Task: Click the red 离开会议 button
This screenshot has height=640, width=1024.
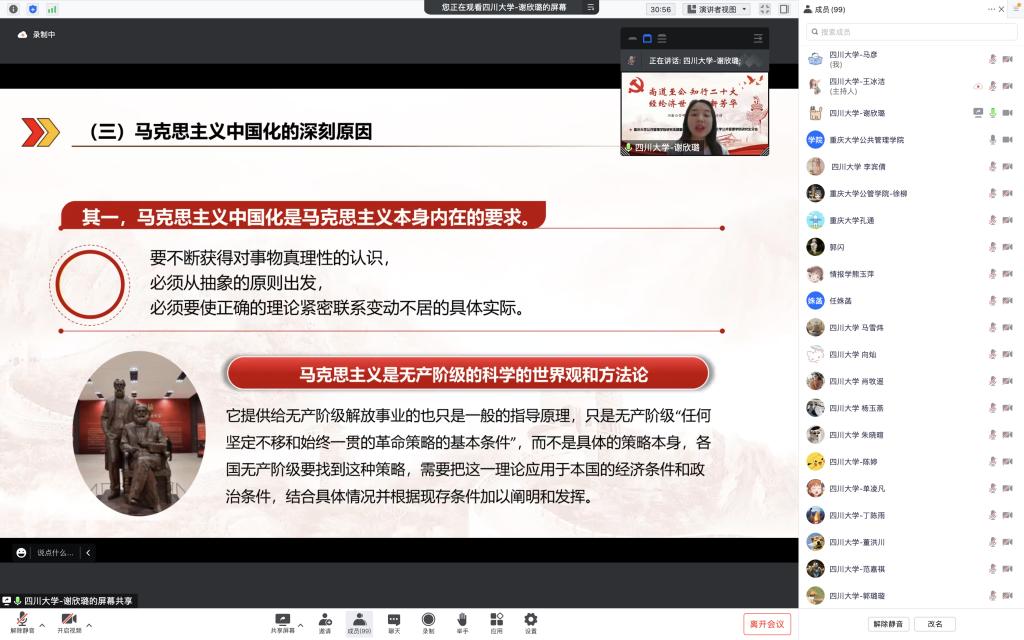Action: pos(767,624)
